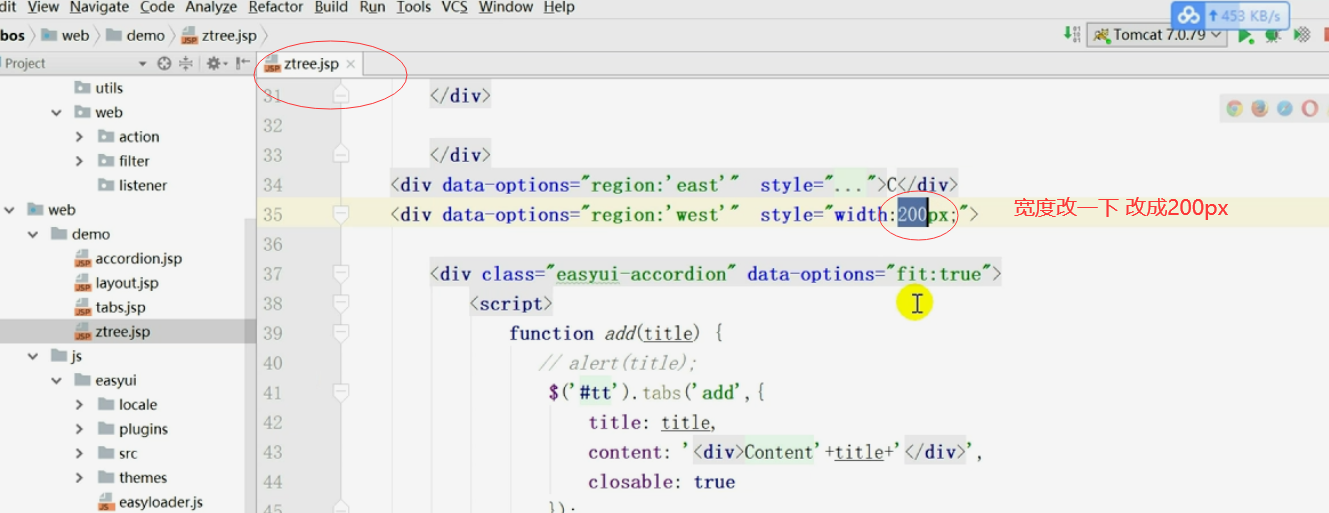Click Baidu cloud upload speed widget

pyautogui.click(x=1230, y=16)
